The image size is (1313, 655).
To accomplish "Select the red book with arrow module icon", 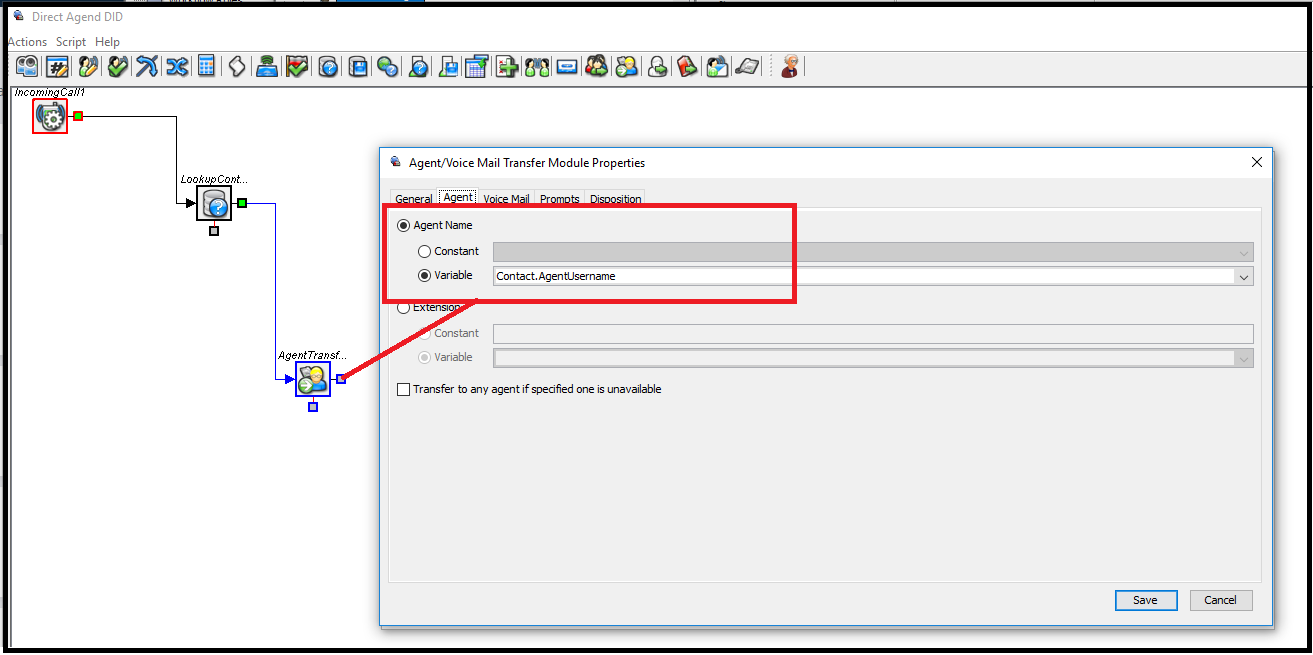I will click(687, 67).
